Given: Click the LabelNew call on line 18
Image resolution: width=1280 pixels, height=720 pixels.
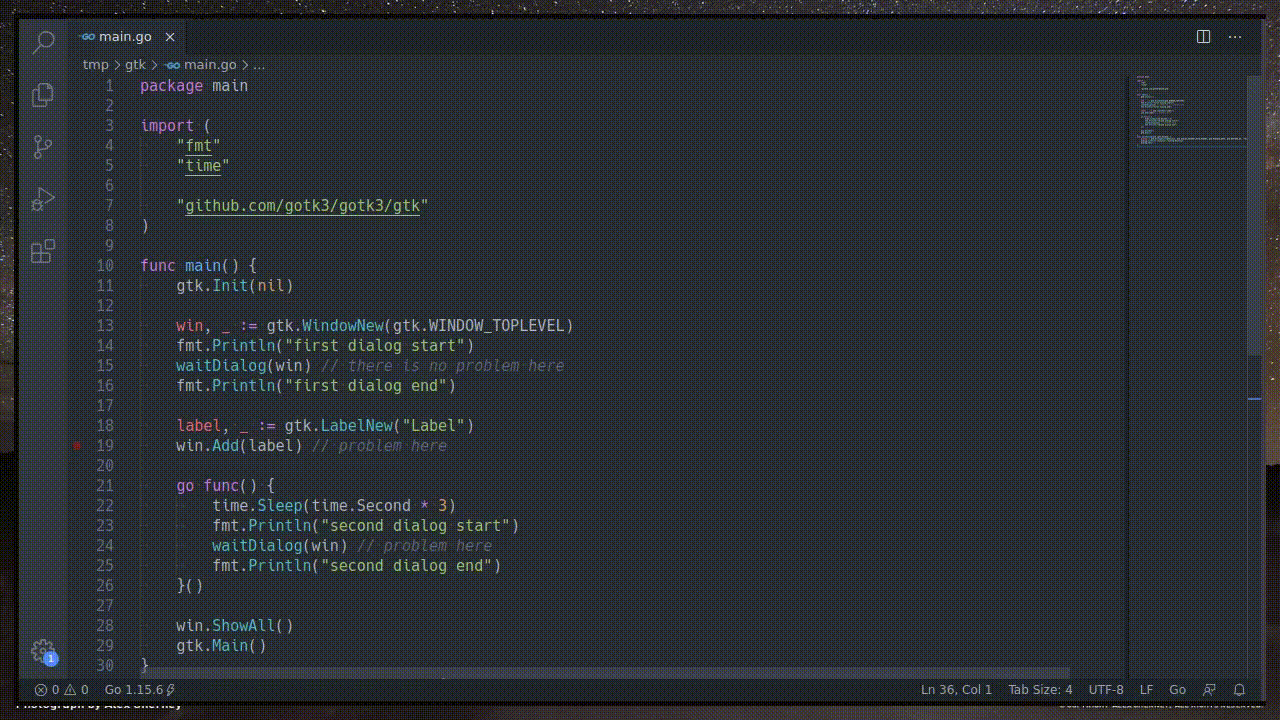Looking at the screenshot, I should [x=356, y=426].
